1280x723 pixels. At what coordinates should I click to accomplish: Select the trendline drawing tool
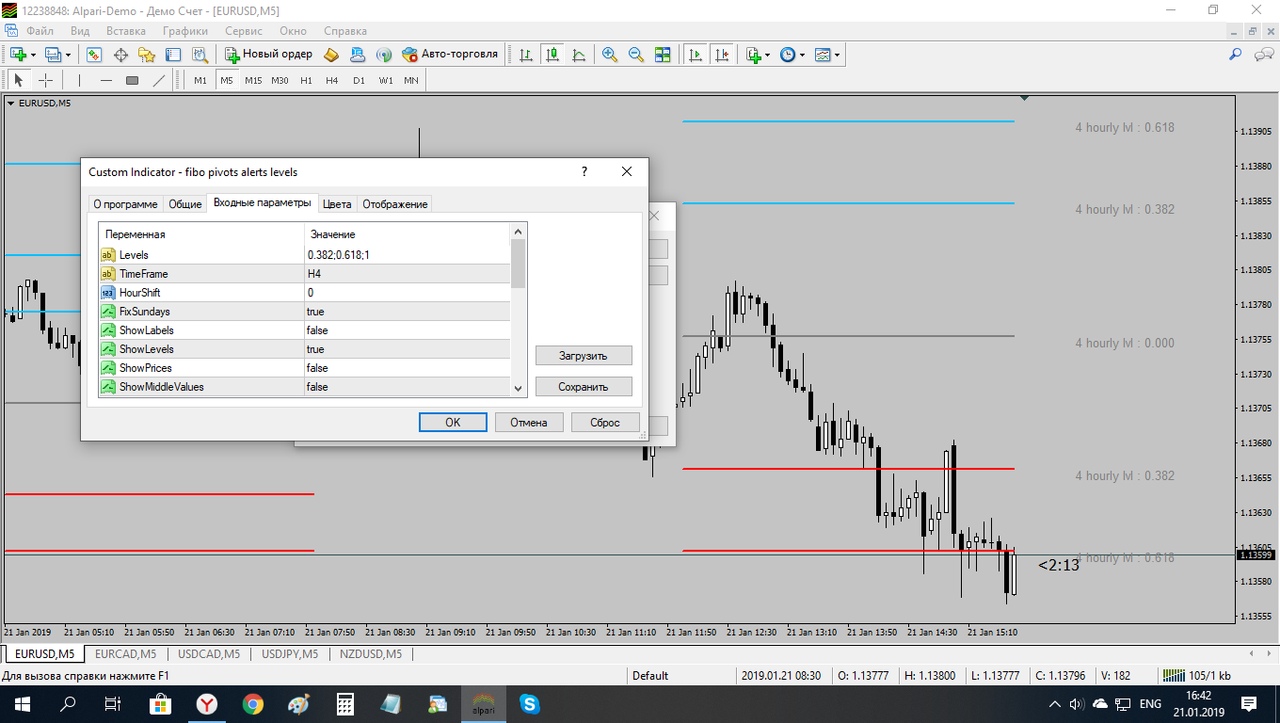[159, 80]
